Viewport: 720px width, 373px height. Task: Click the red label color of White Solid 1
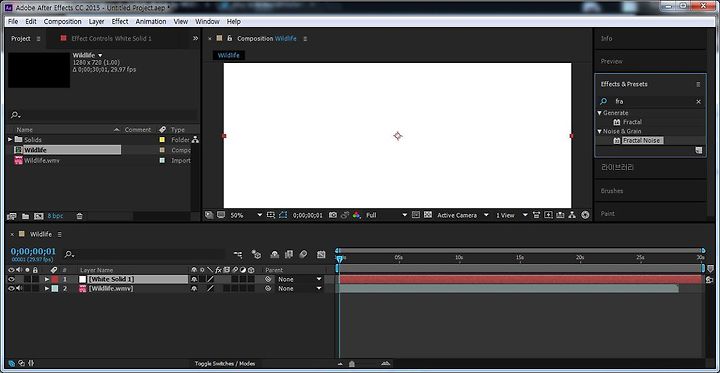(55, 279)
